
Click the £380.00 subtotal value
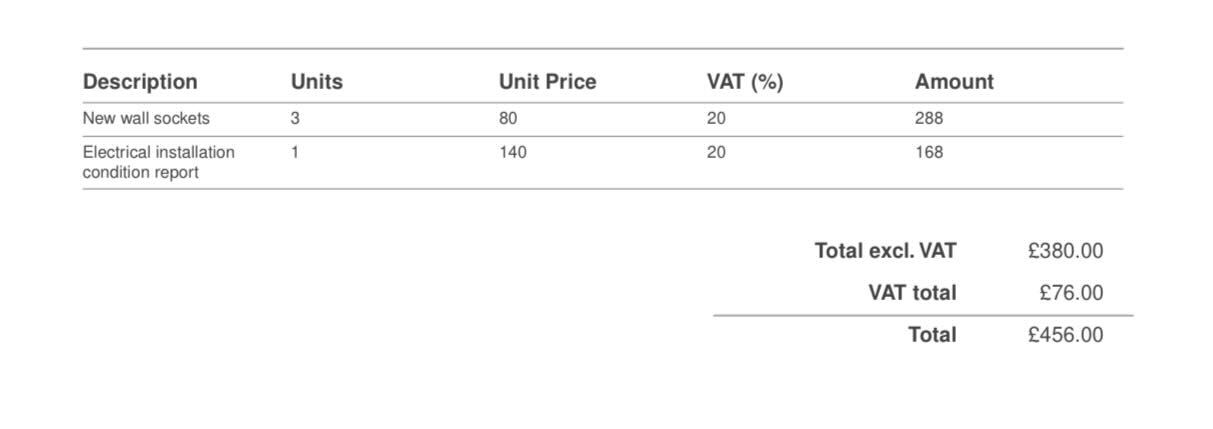coord(1065,251)
